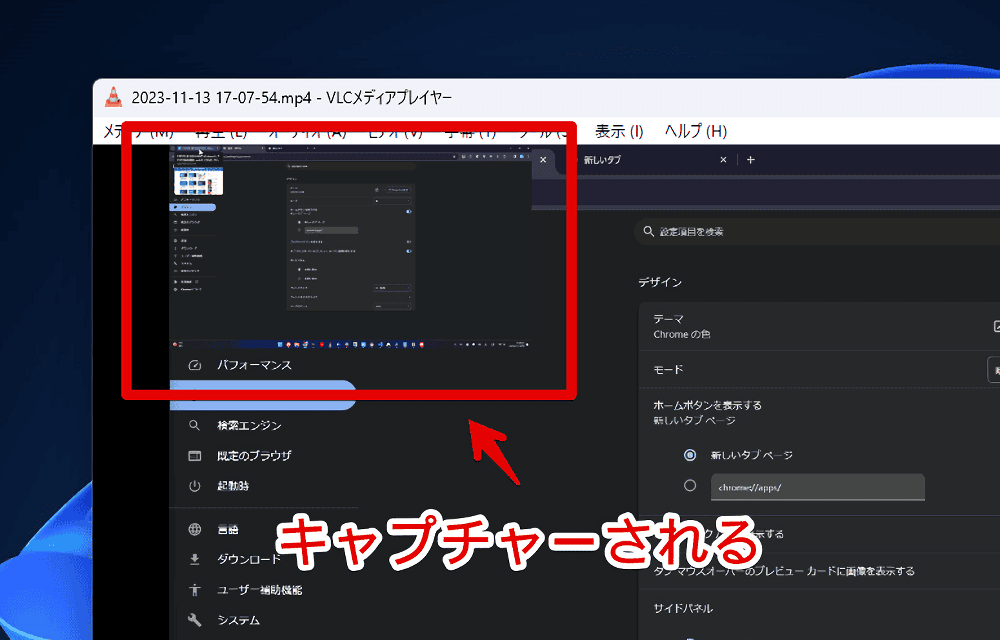Open a new tab with the plus button

point(751,160)
